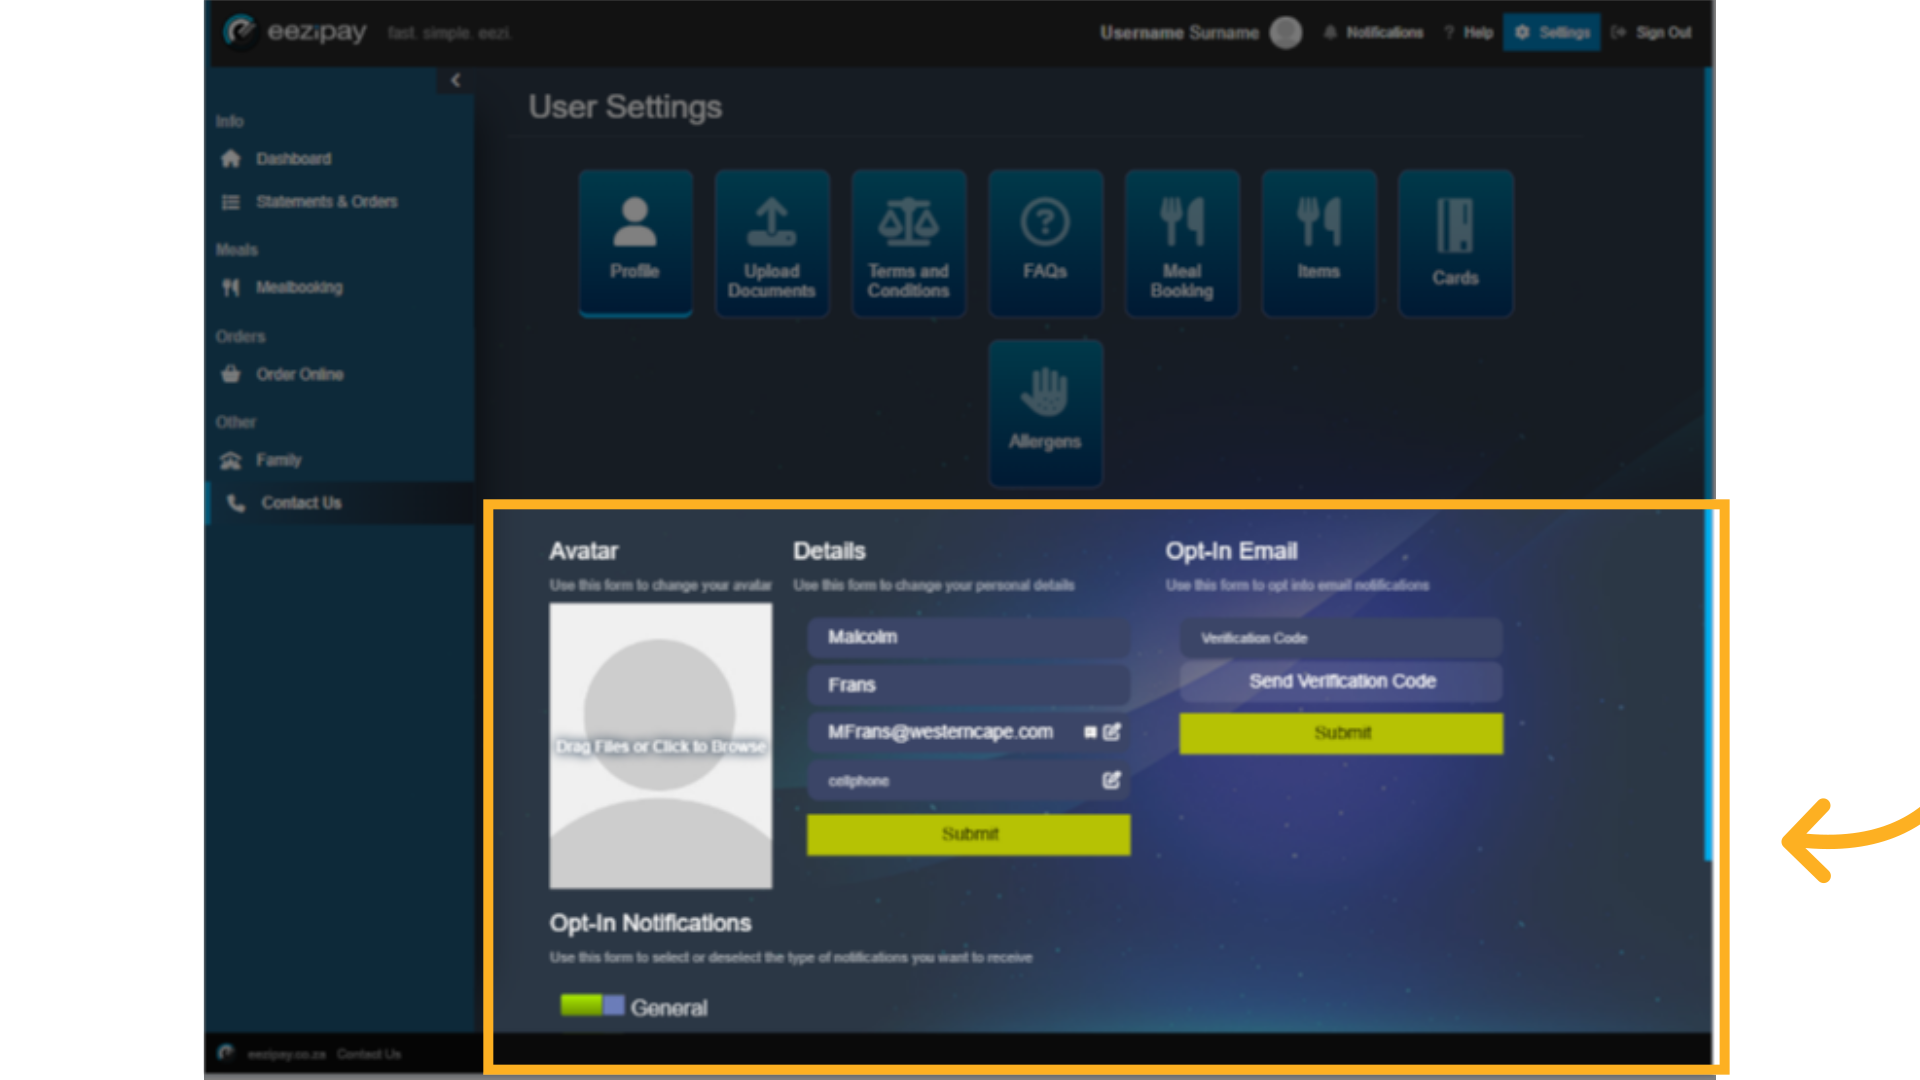
Task: Open the user profile avatar menu
Action: 1287,32
